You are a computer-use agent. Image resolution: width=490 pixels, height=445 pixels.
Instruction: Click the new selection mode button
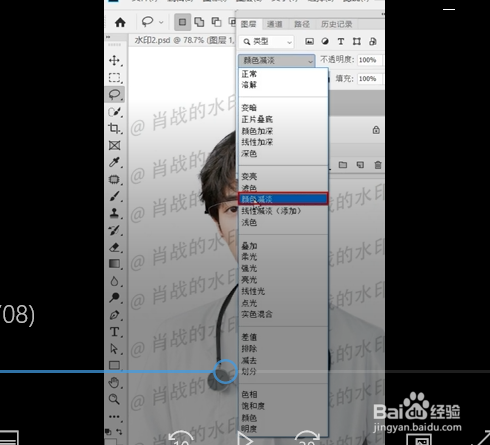pyautogui.click(x=182, y=22)
